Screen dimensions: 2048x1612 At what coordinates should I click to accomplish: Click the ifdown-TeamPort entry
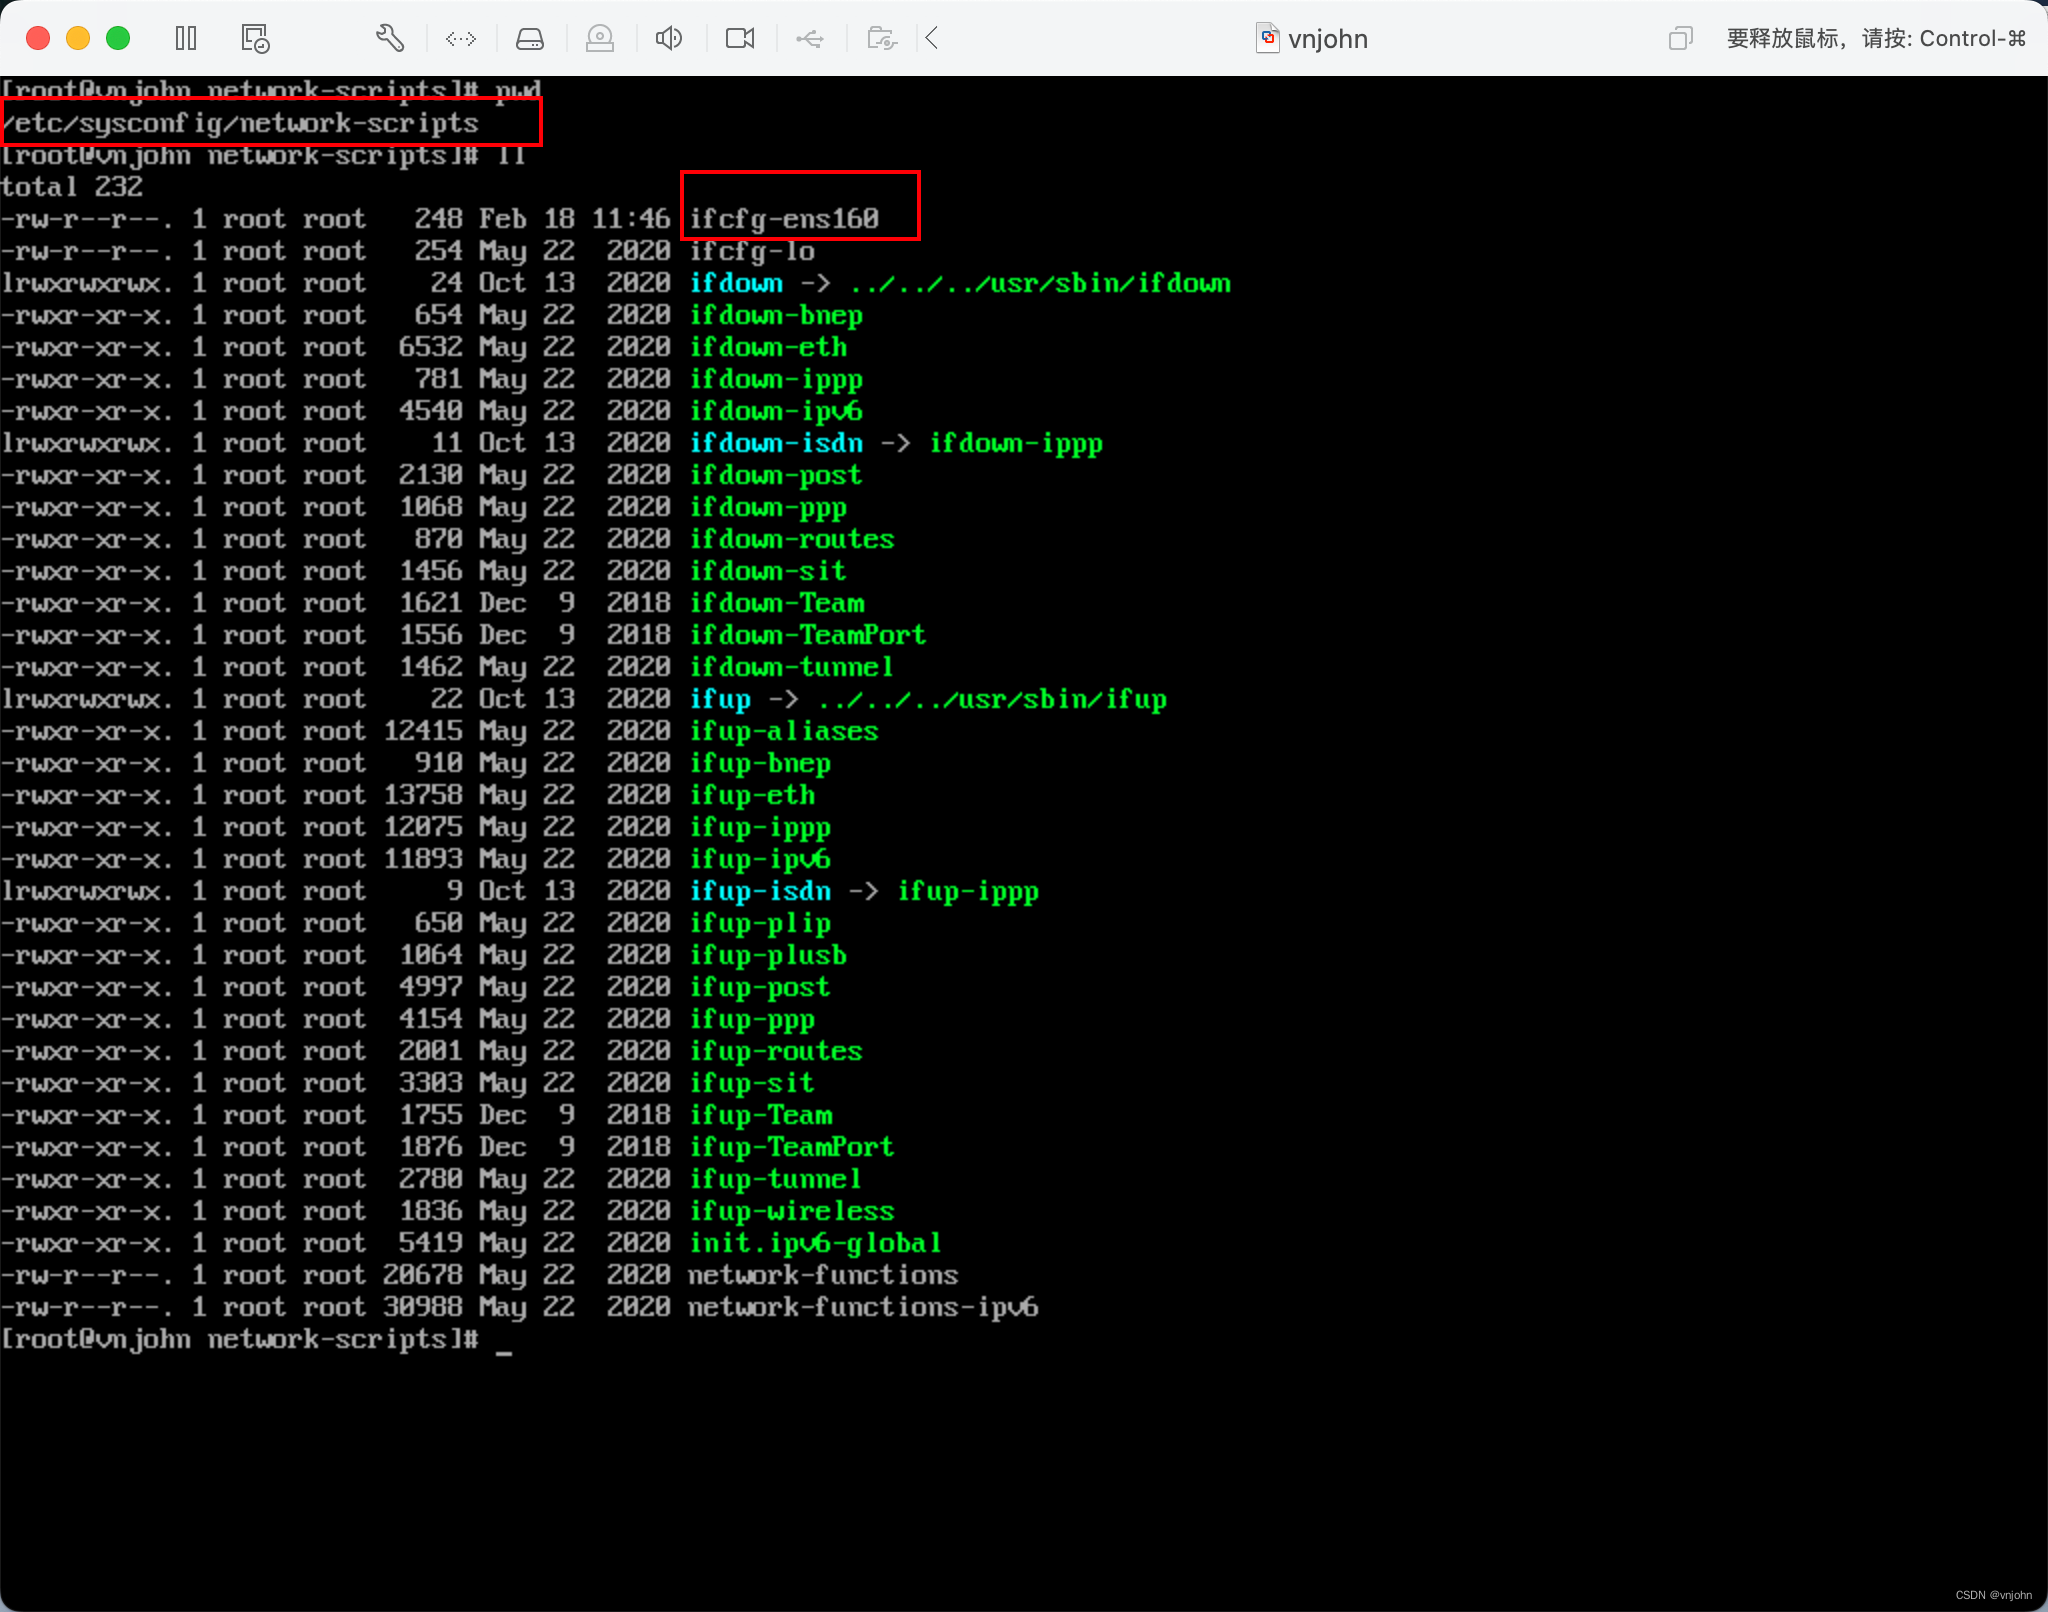click(808, 635)
